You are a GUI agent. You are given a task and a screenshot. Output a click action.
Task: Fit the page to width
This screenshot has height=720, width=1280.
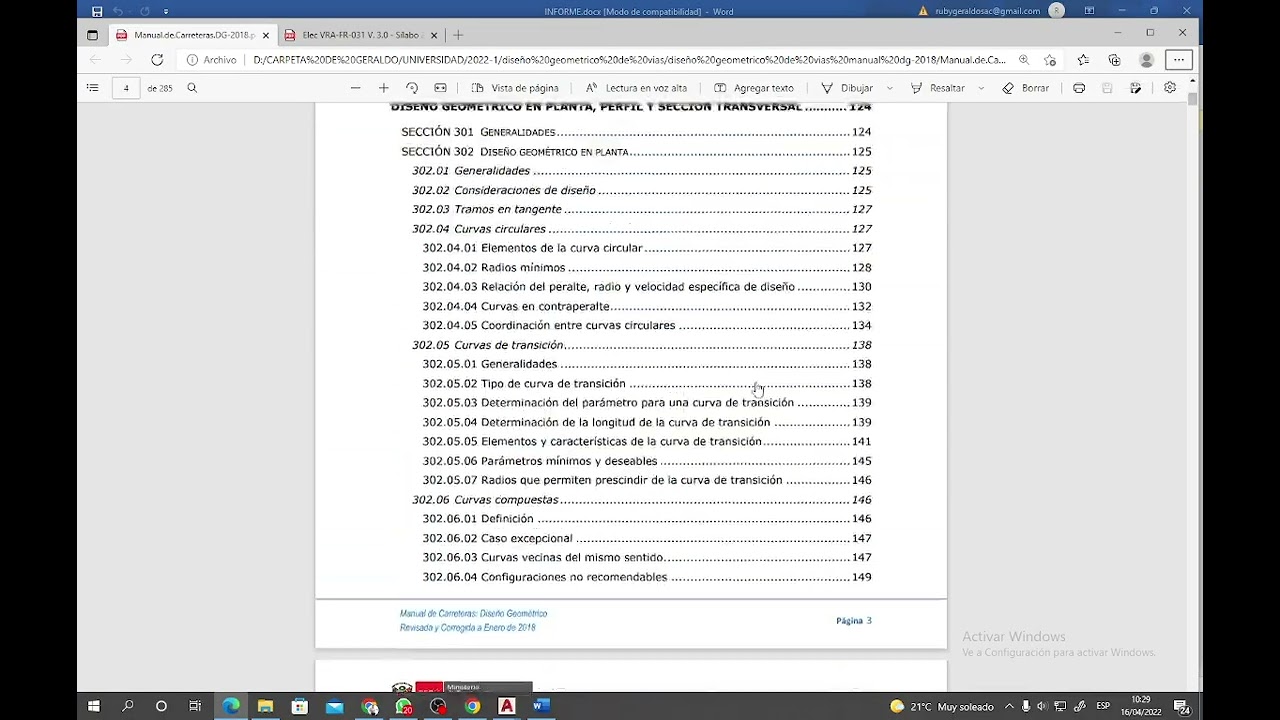click(440, 88)
